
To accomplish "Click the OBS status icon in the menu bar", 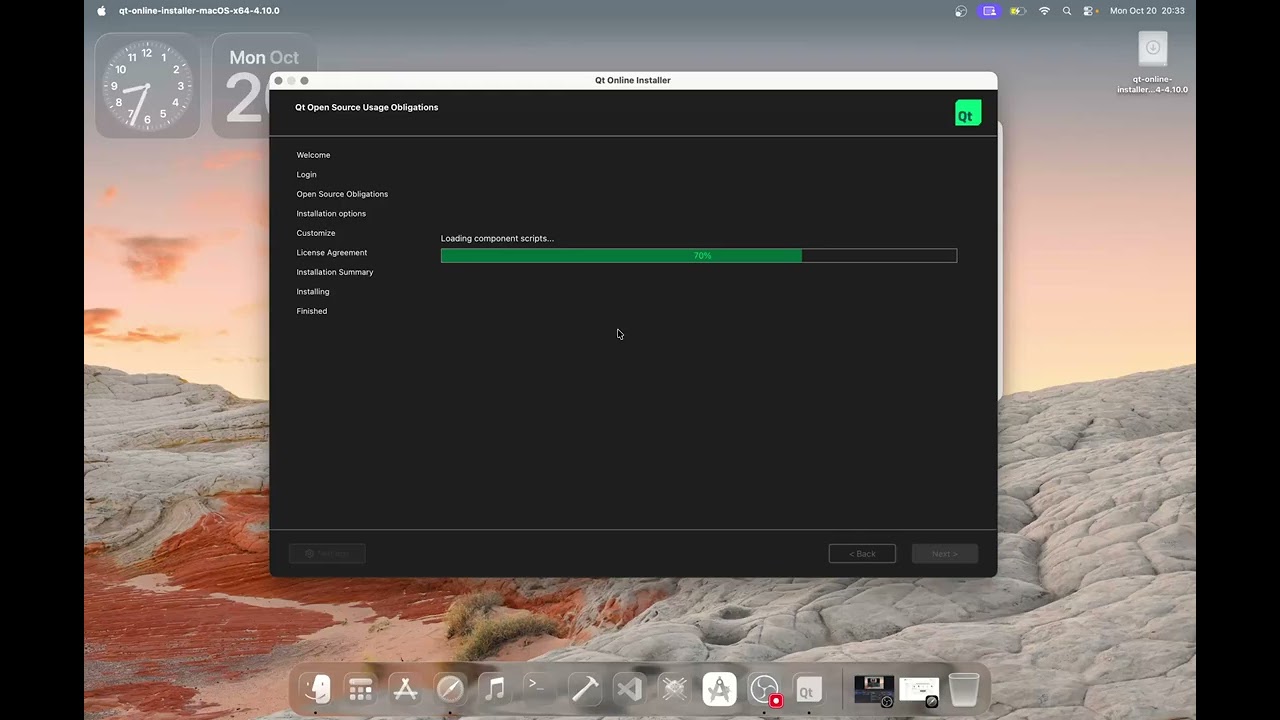I will (x=961, y=11).
